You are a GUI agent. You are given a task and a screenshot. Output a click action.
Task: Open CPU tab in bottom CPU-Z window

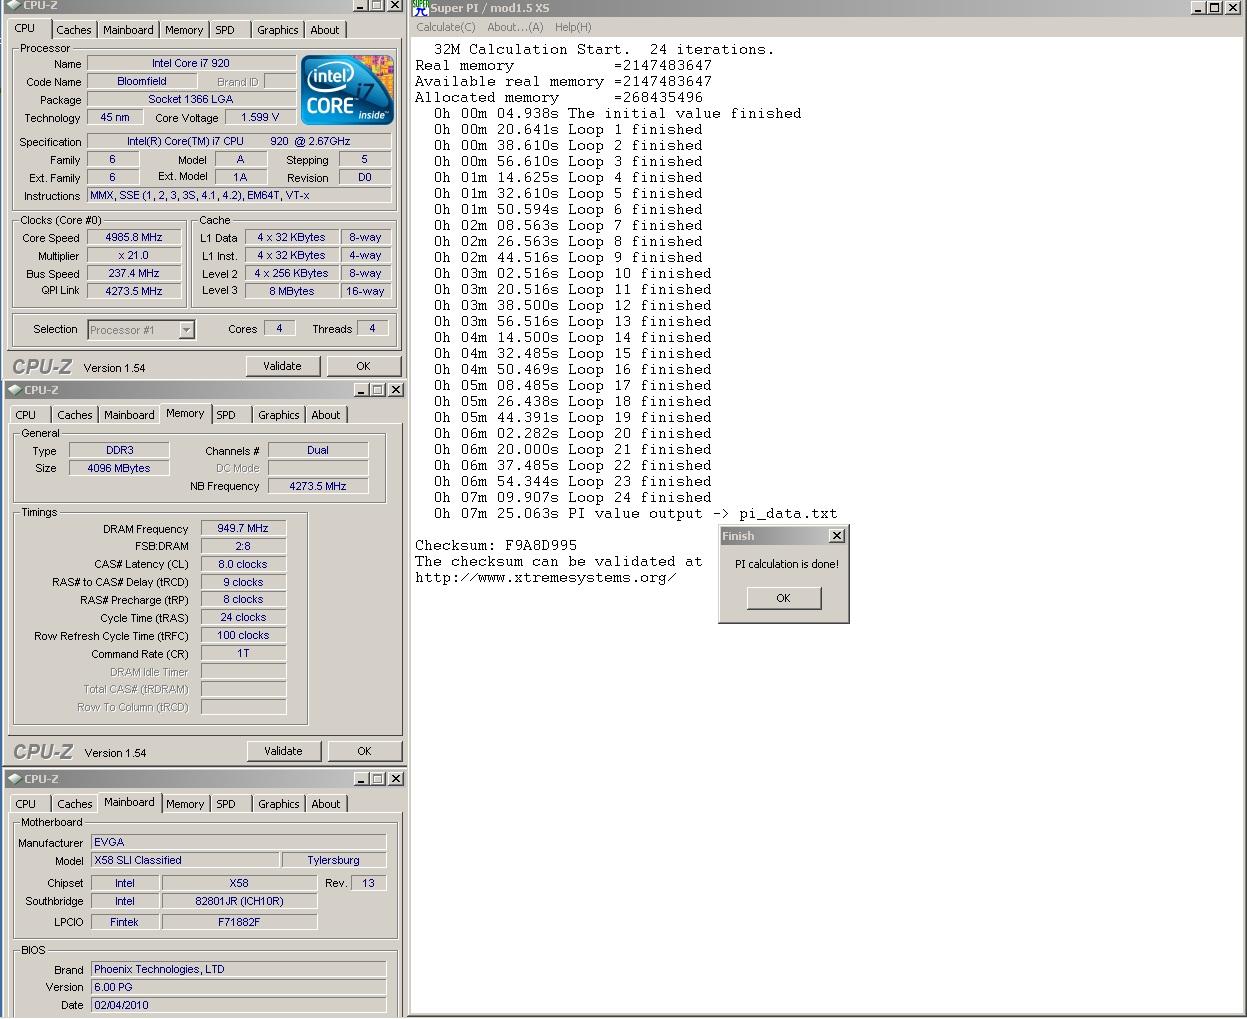coord(26,804)
